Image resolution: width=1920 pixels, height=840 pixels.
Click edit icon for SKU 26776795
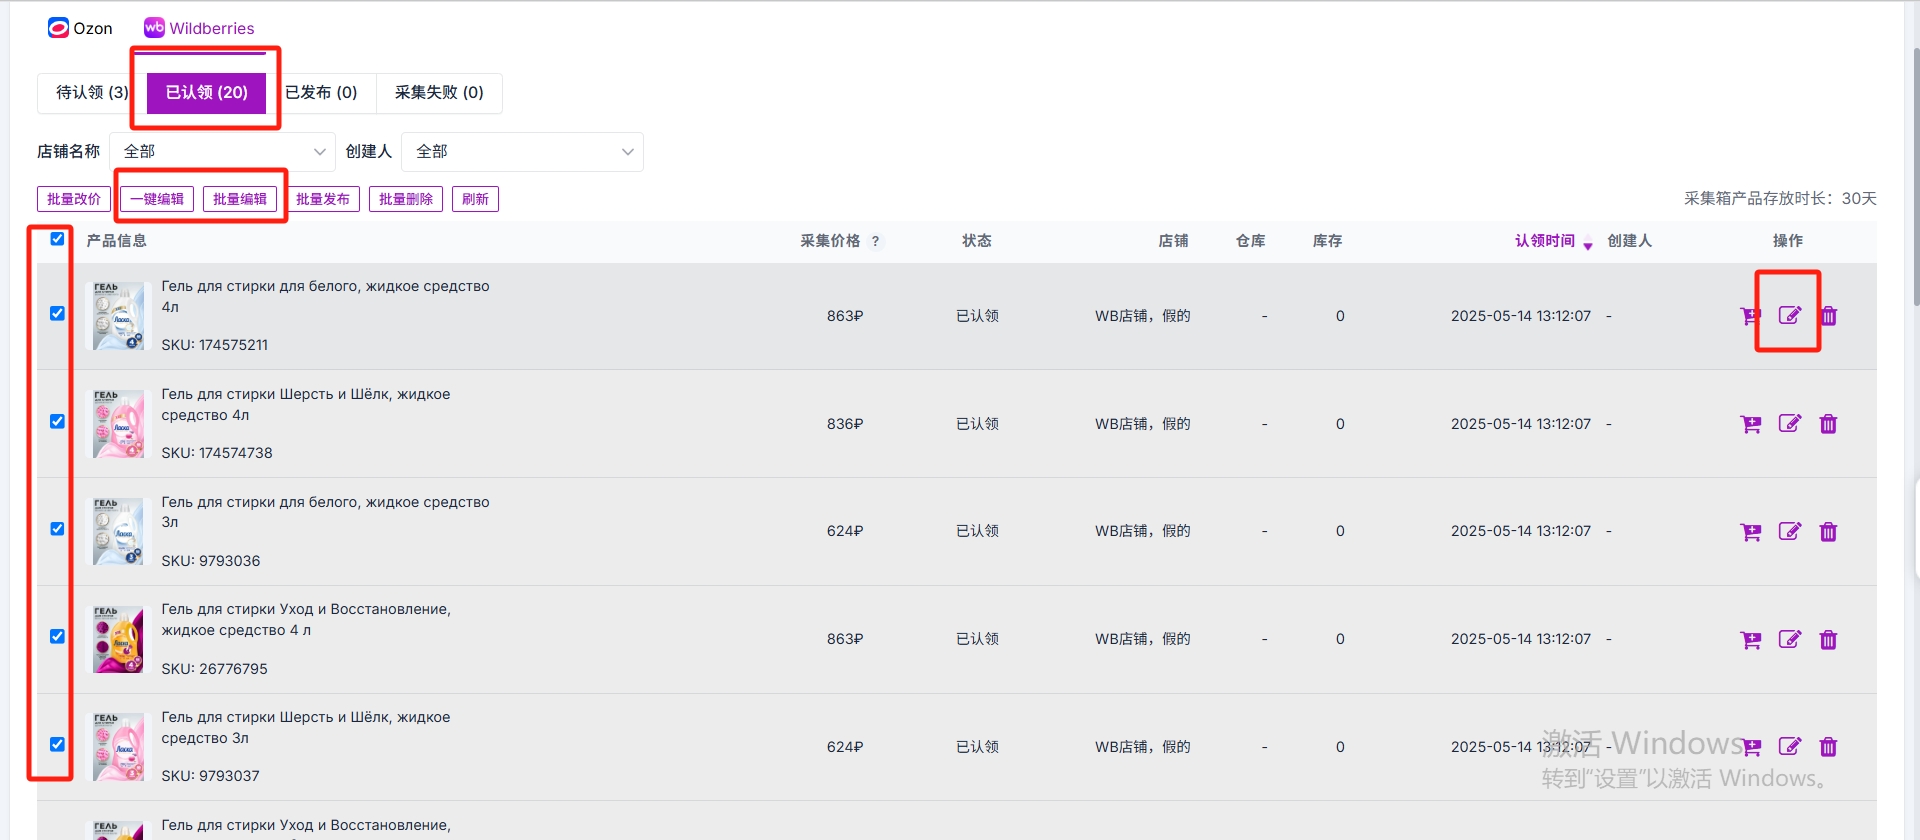1790,640
